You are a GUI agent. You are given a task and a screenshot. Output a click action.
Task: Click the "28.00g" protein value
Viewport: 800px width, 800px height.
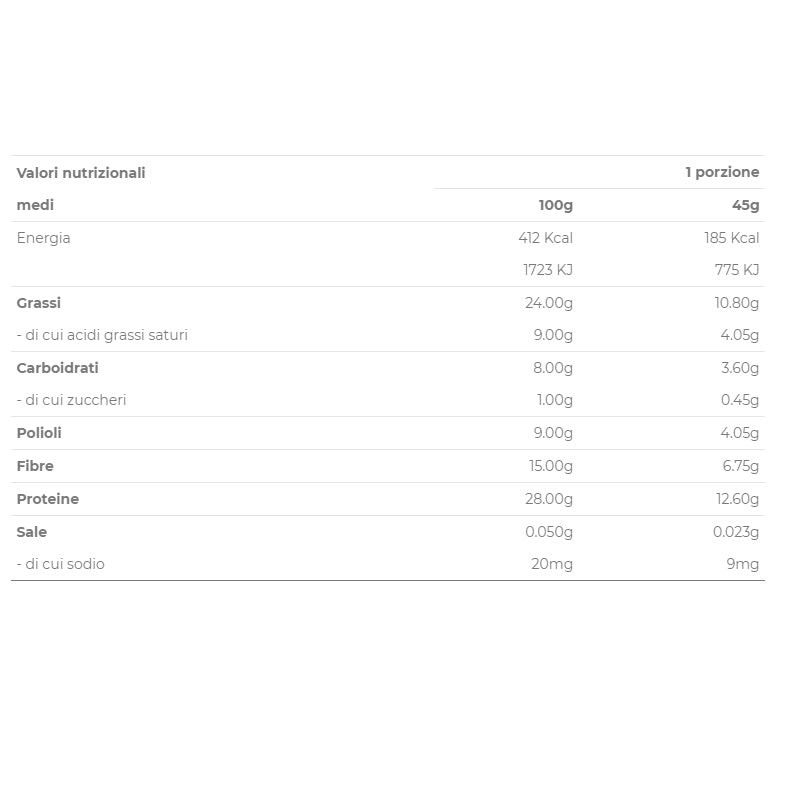click(x=548, y=499)
